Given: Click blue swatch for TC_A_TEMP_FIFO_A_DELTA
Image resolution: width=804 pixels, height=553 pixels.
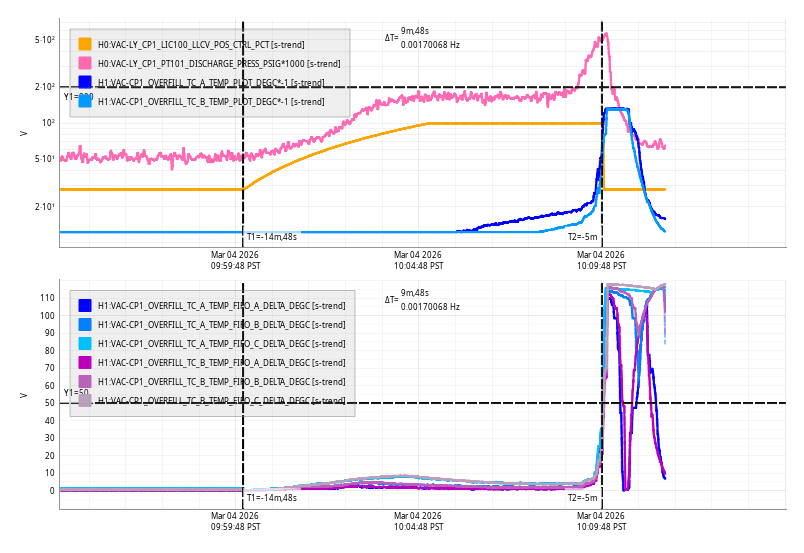Looking at the screenshot, I should pyautogui.click(x=85, y=305).
